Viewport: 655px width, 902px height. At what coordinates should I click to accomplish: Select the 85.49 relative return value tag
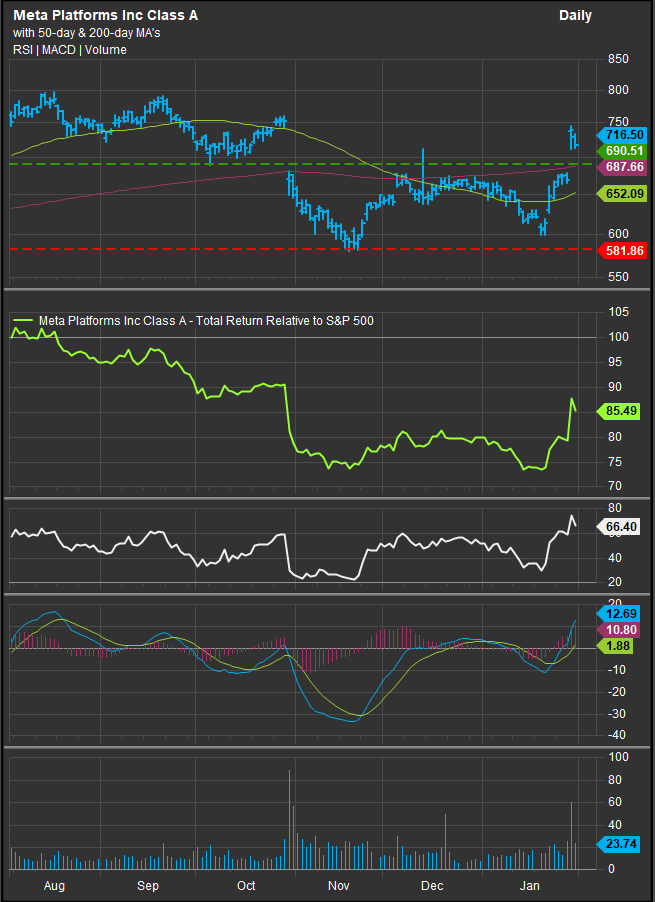[624, 410]
